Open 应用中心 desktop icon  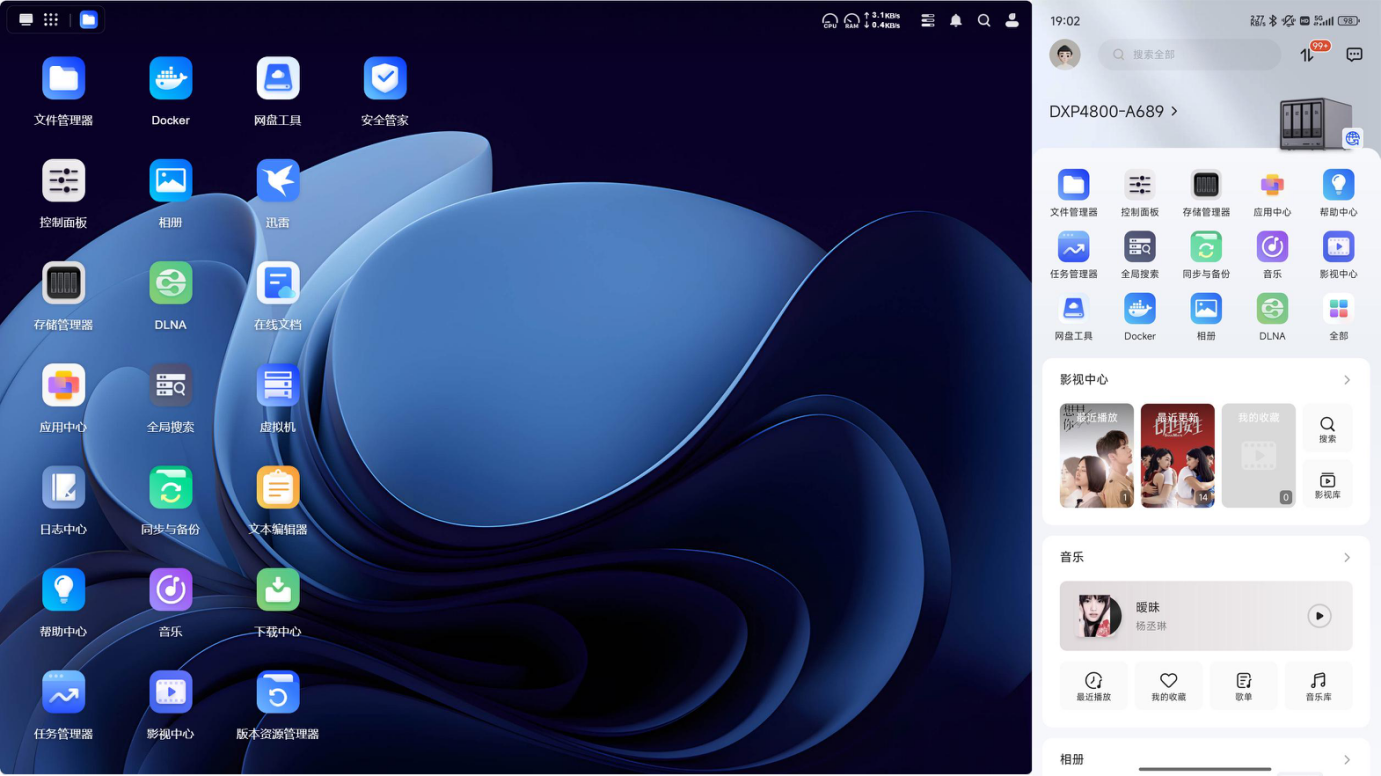pyautogui.click(x=64, y=385)
